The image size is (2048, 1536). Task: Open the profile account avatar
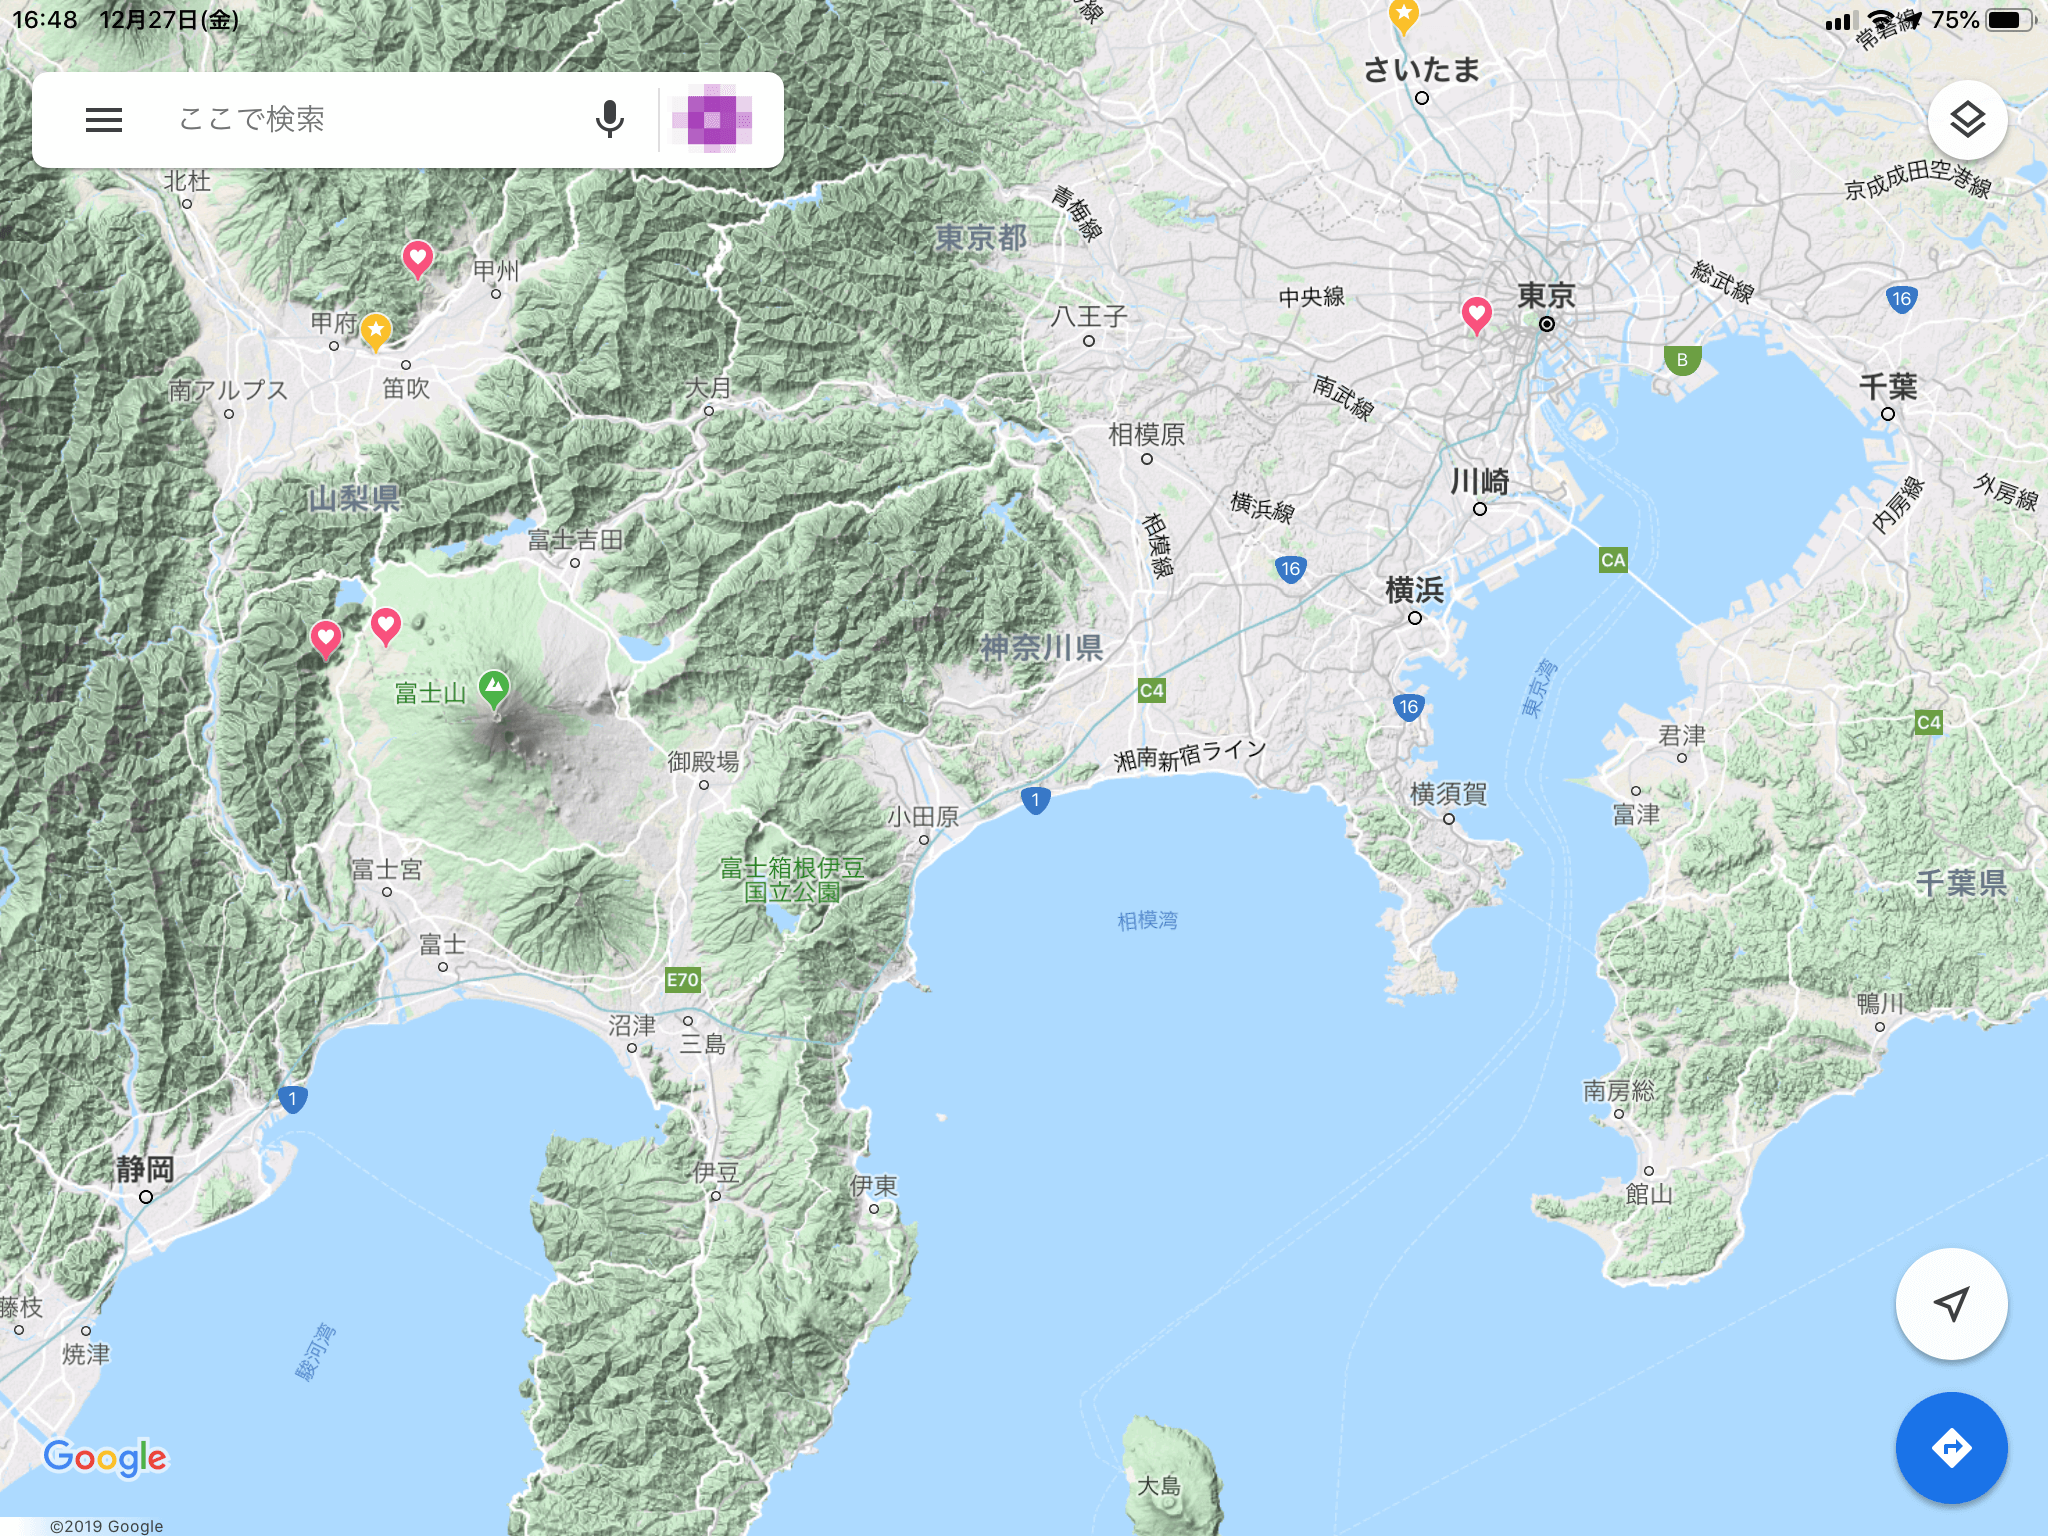(x=712, y=120)
